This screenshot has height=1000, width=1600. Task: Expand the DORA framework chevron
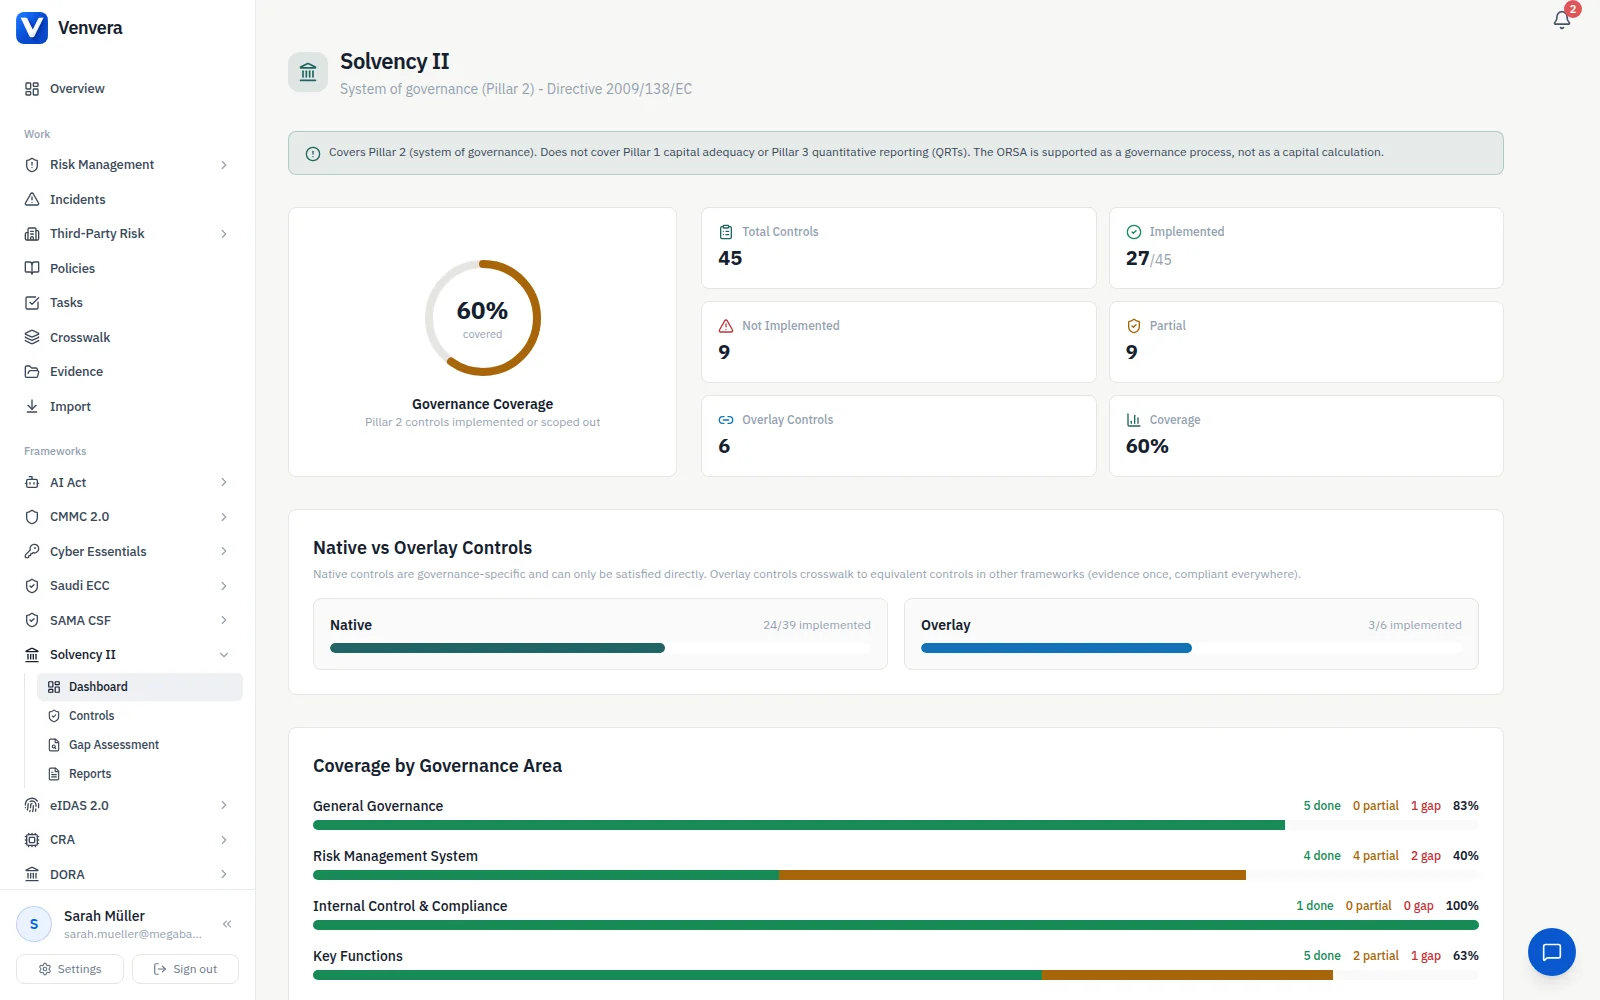(224, 874)
